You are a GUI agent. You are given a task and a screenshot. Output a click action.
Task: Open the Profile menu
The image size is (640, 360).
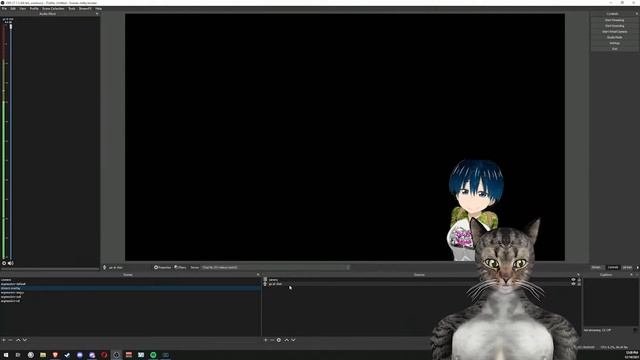(34, 9)
